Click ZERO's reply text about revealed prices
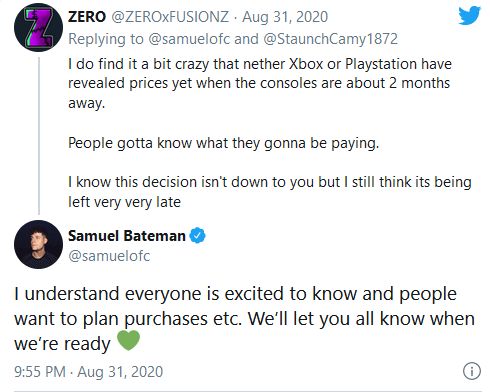 tap(260, 83)
